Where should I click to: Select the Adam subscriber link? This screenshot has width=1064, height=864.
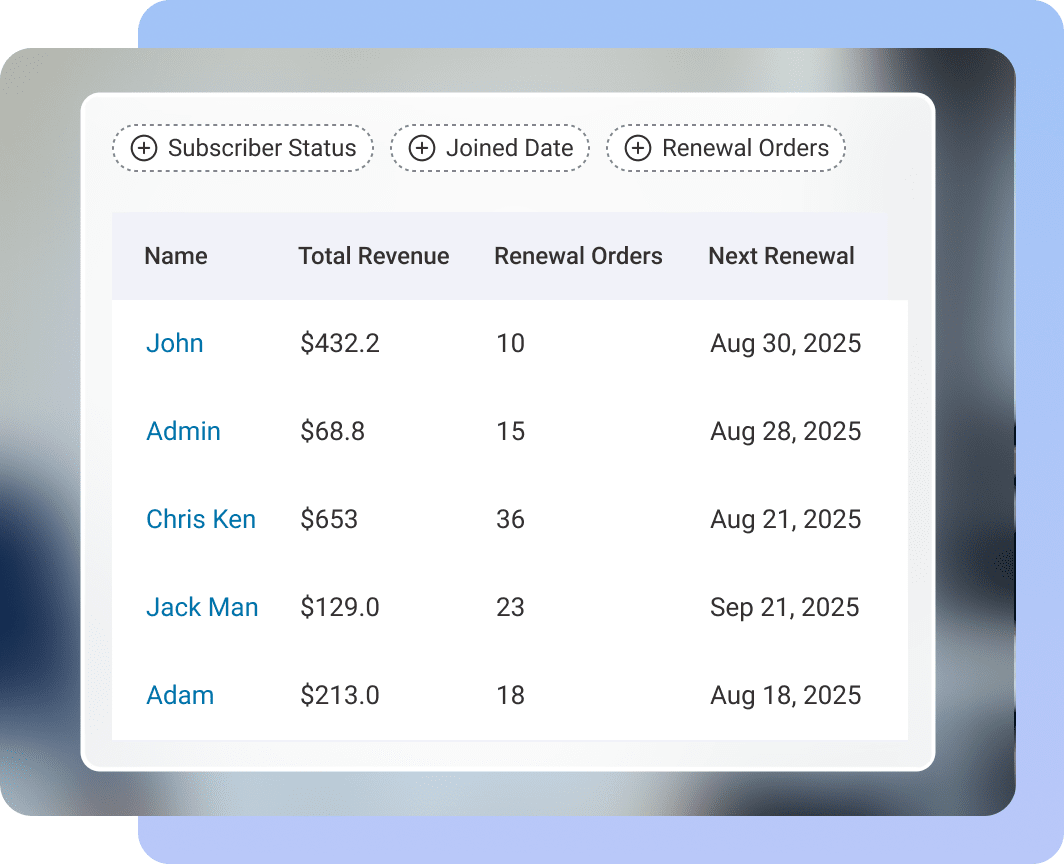[180, 695]
